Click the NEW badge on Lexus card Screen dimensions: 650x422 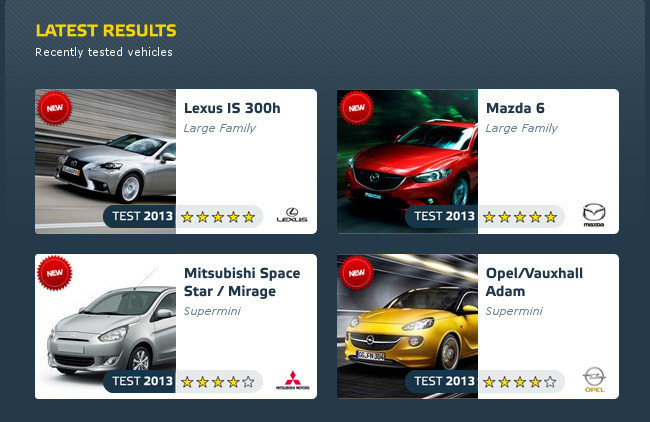click(x=55, y=108)
